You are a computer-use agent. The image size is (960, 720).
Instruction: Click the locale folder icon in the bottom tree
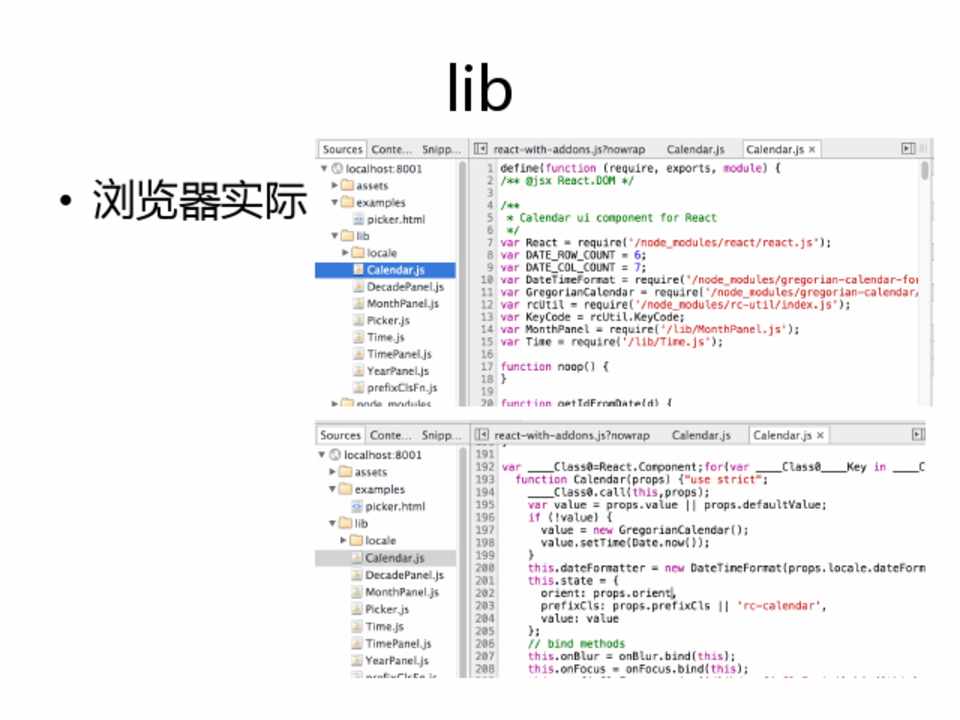coord(357,540)
